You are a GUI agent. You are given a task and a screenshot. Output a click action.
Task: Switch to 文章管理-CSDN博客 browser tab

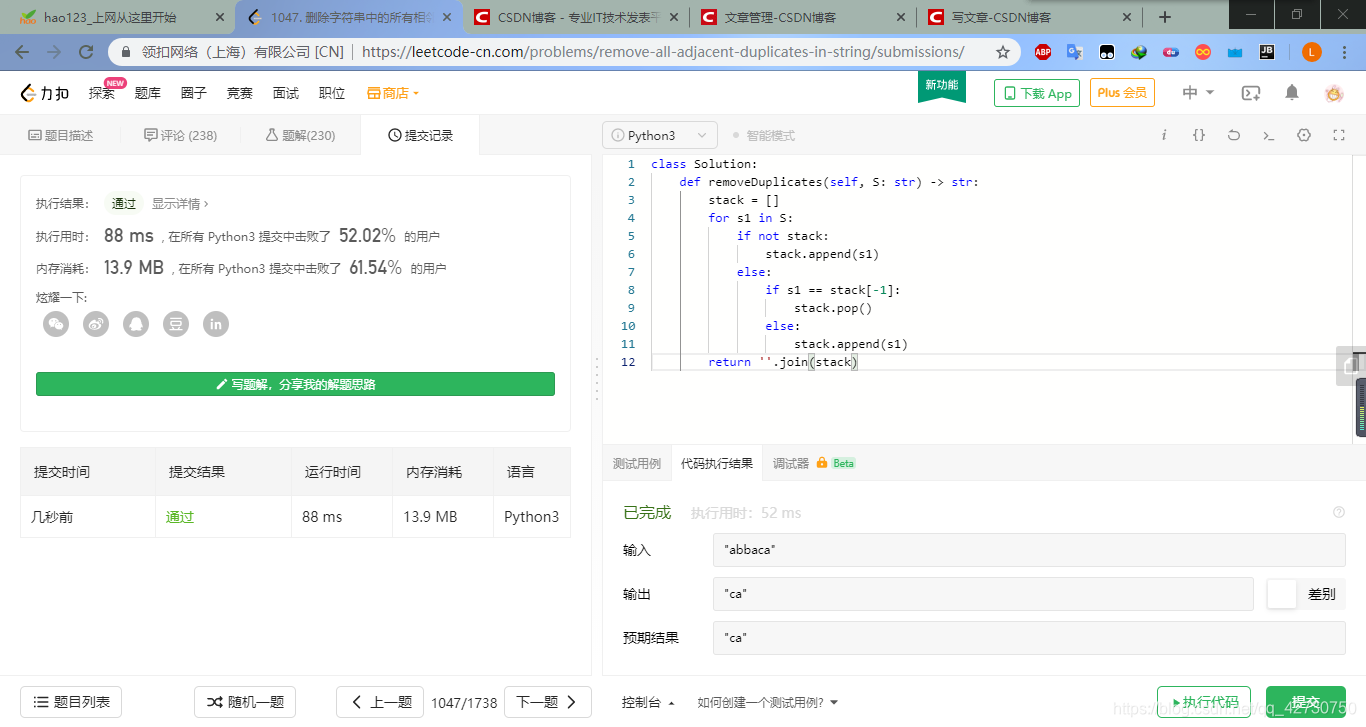[x=802, y=17]
